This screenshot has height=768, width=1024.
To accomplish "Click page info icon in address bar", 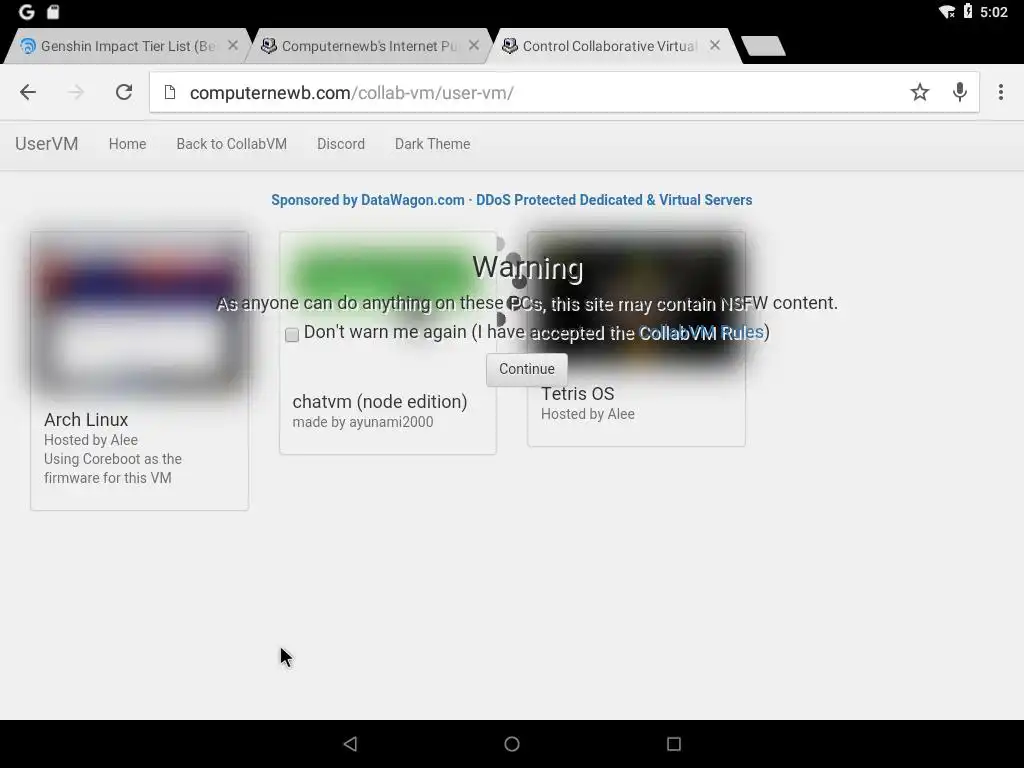I will point(170,92).
